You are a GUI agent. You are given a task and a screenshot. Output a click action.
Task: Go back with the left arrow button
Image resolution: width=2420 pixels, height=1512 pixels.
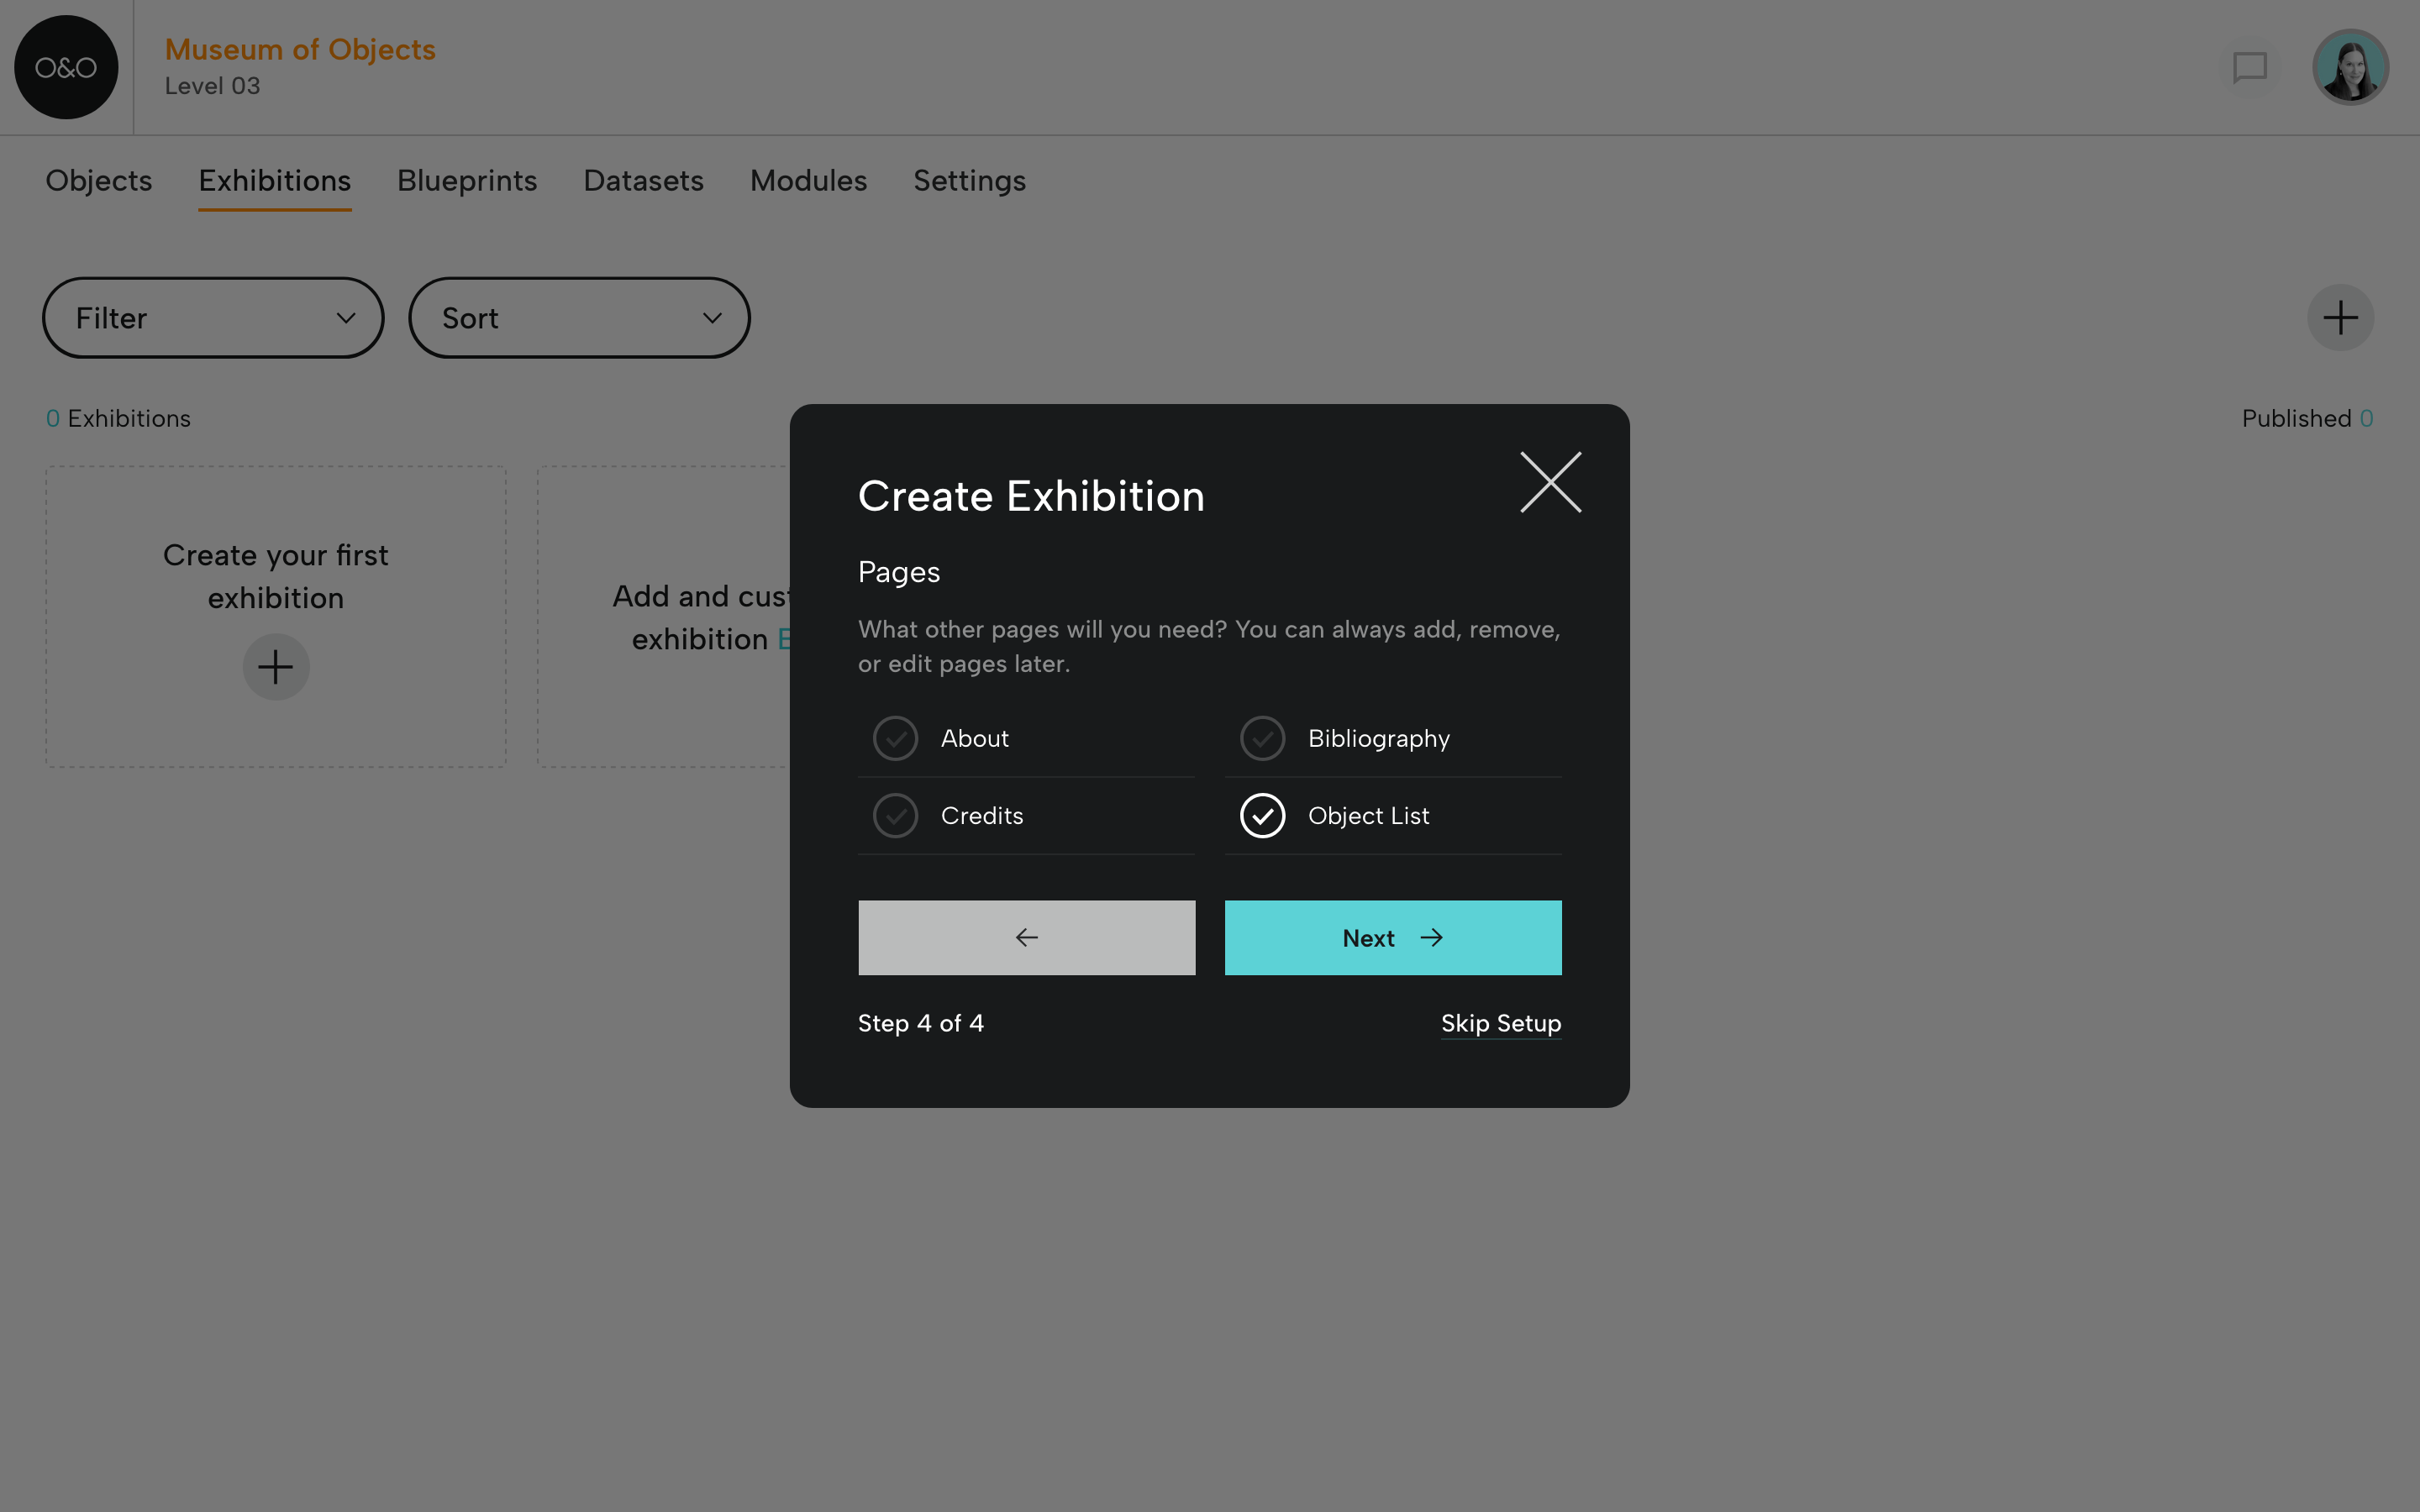coord(1026,938)
